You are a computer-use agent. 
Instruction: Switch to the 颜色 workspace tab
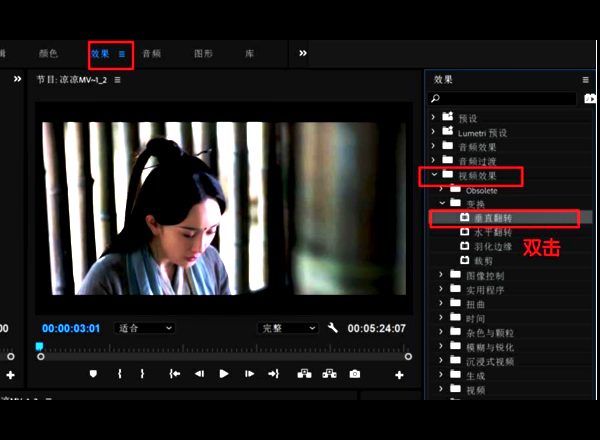coord(48,54)
